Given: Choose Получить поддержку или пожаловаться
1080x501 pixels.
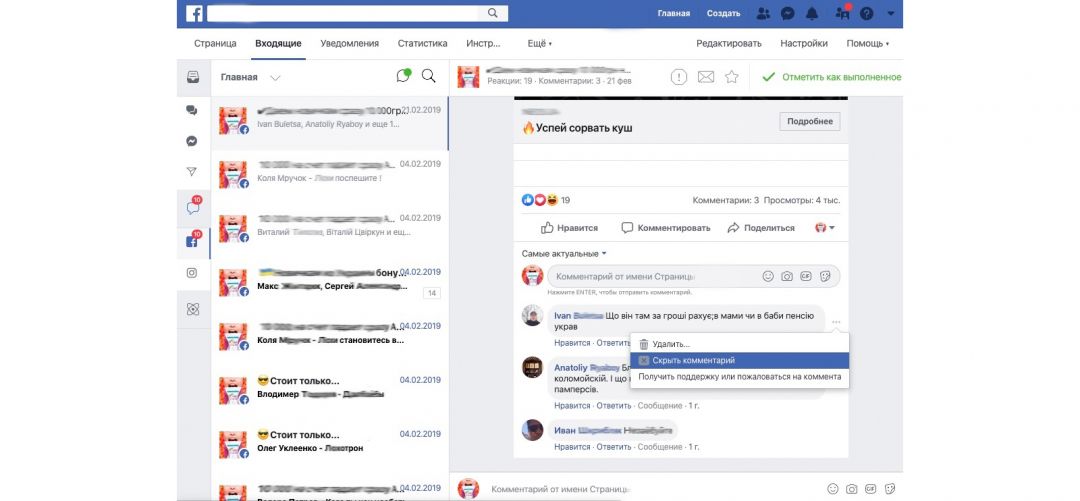Looking at the screenshot, I should tap(739, 377).
